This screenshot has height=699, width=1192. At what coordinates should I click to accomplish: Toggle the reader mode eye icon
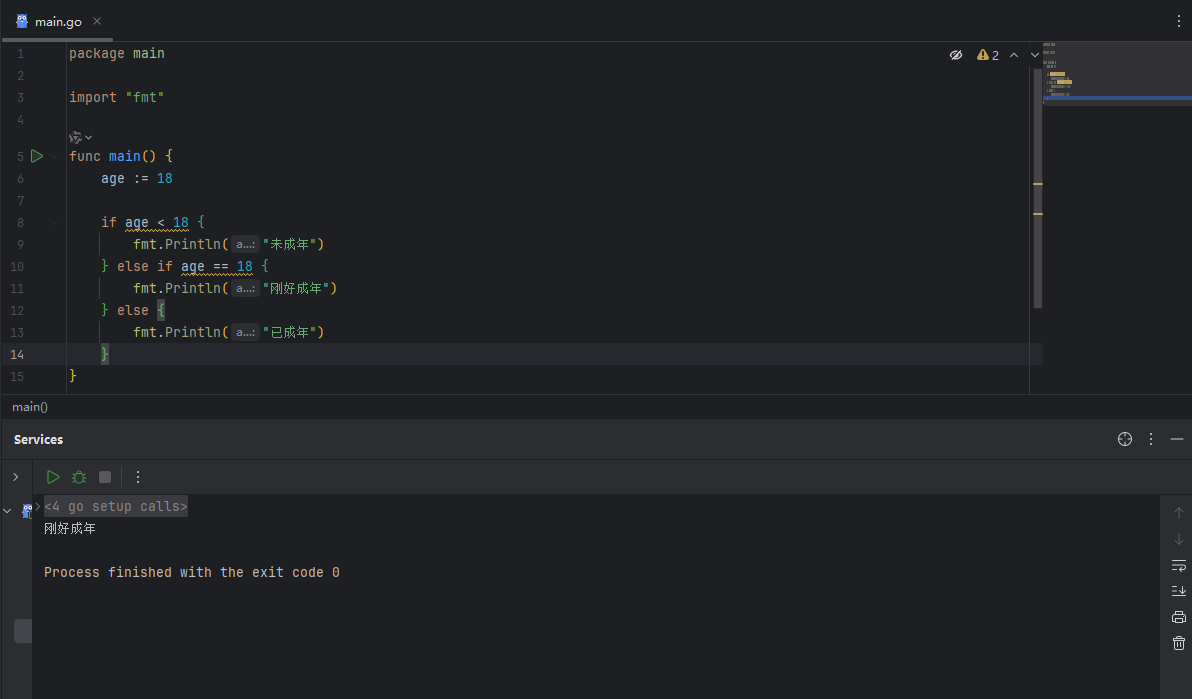tap(956, 55)
